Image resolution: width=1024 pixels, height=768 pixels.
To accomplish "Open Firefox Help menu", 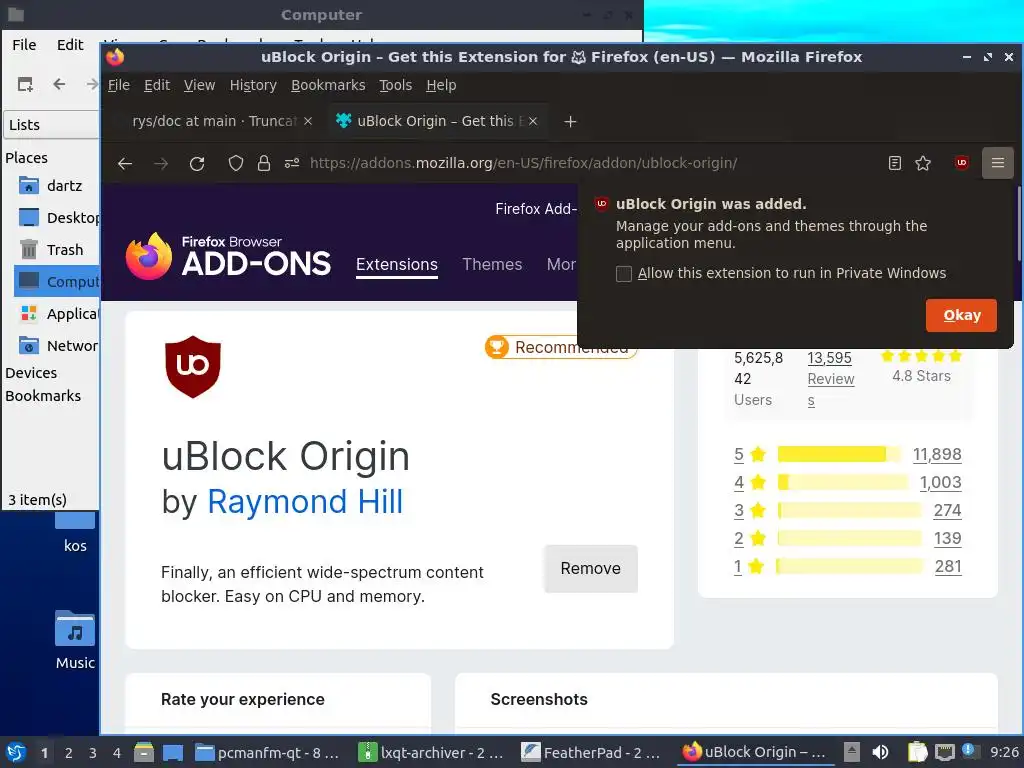I will coord(441,85).
